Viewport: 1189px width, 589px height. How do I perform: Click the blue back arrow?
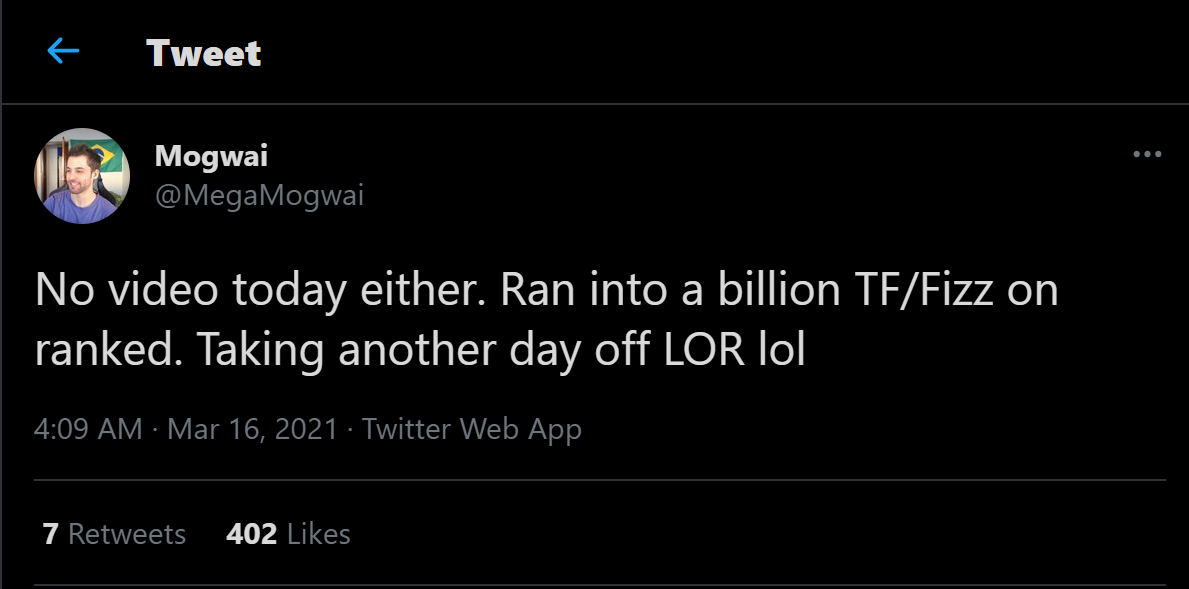click(63, 52)
